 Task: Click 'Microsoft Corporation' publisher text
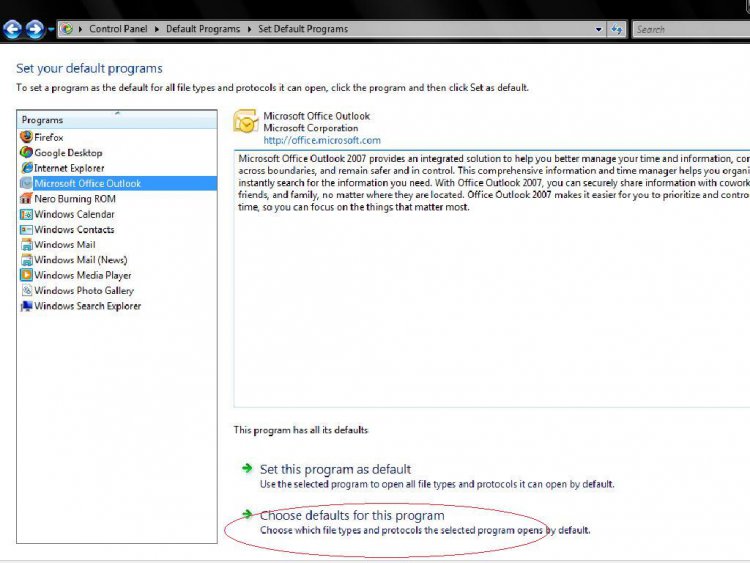(310, 128)
